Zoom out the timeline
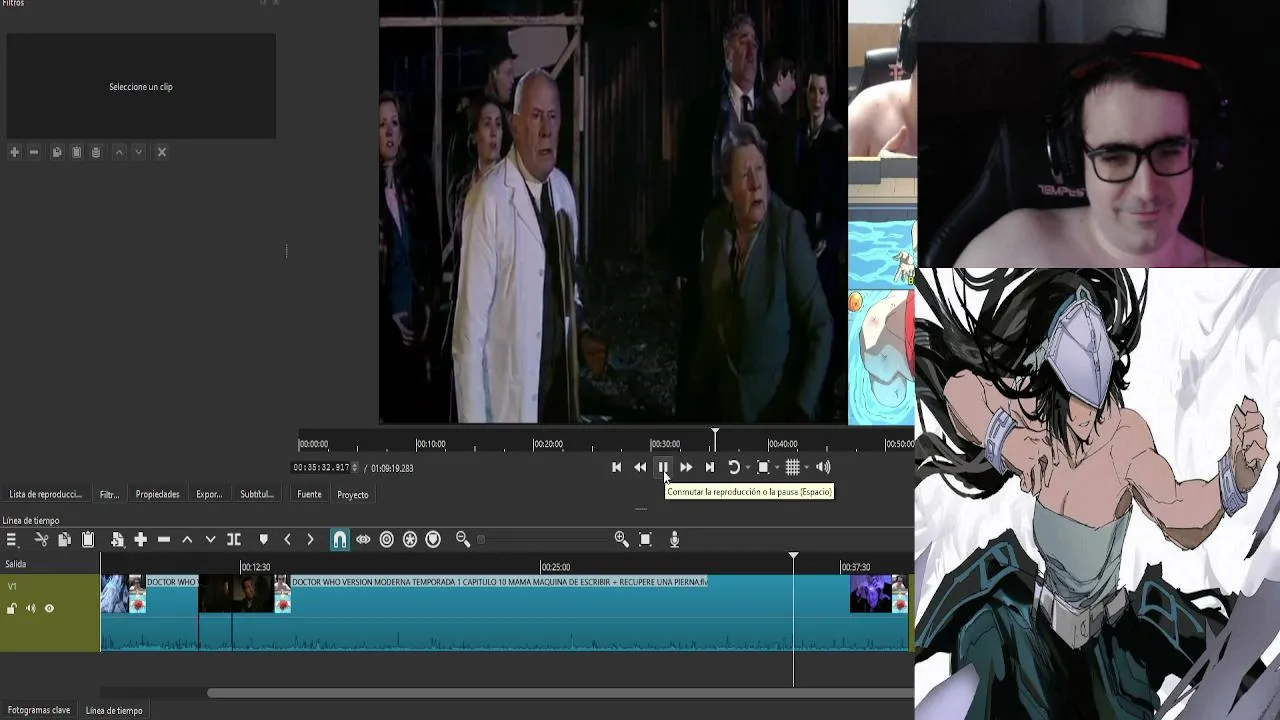The height and width of the screenshot is (720, 1280). [x=463, y=540]
